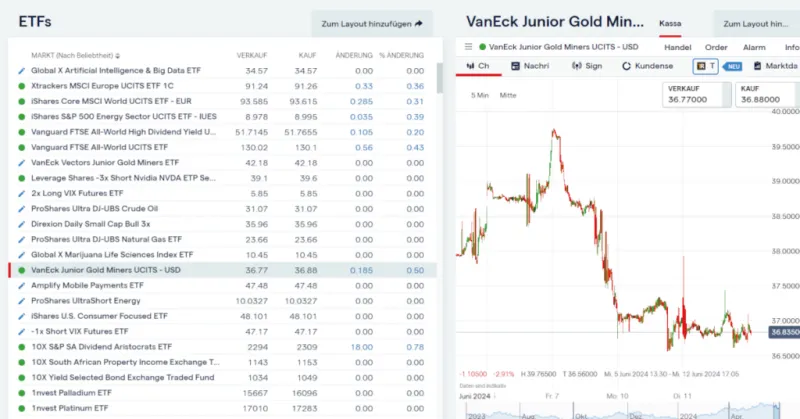Image resolution: width=800 pixels, height=419 pixels.
Task: Click pencil icon for ProShares Ultra DJ-UBS Crude Oil
Action: pyautogui.click(x=21, y=209)
